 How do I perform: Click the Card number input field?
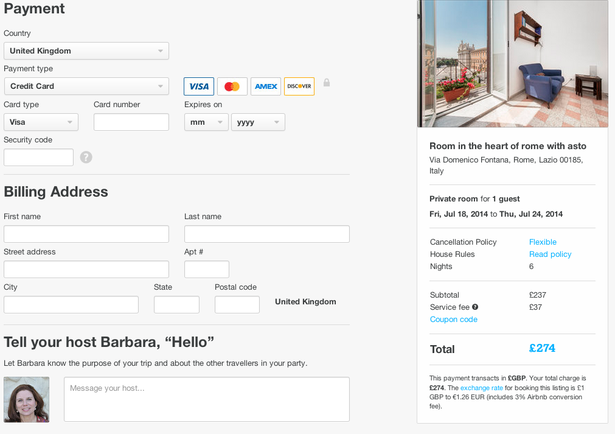coord(131,122)
